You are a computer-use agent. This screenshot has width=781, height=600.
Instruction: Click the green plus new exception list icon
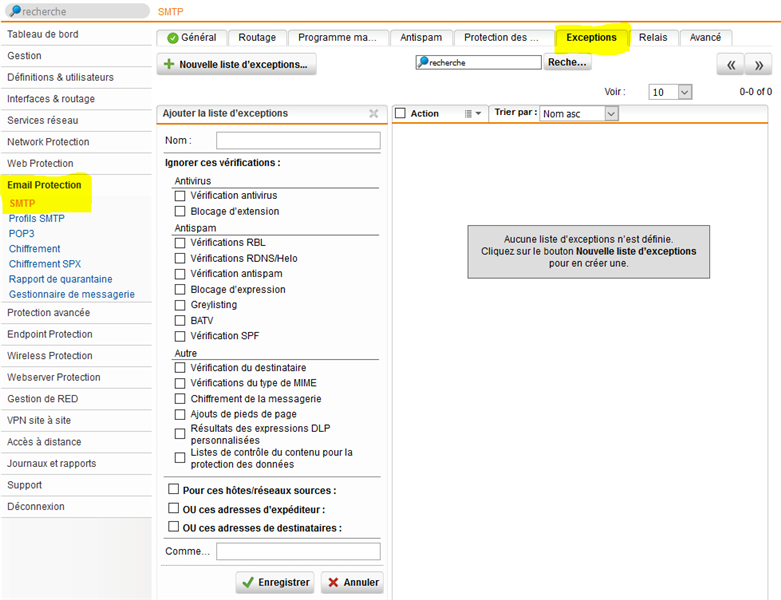pyautogui.click(x=169, y=64)
